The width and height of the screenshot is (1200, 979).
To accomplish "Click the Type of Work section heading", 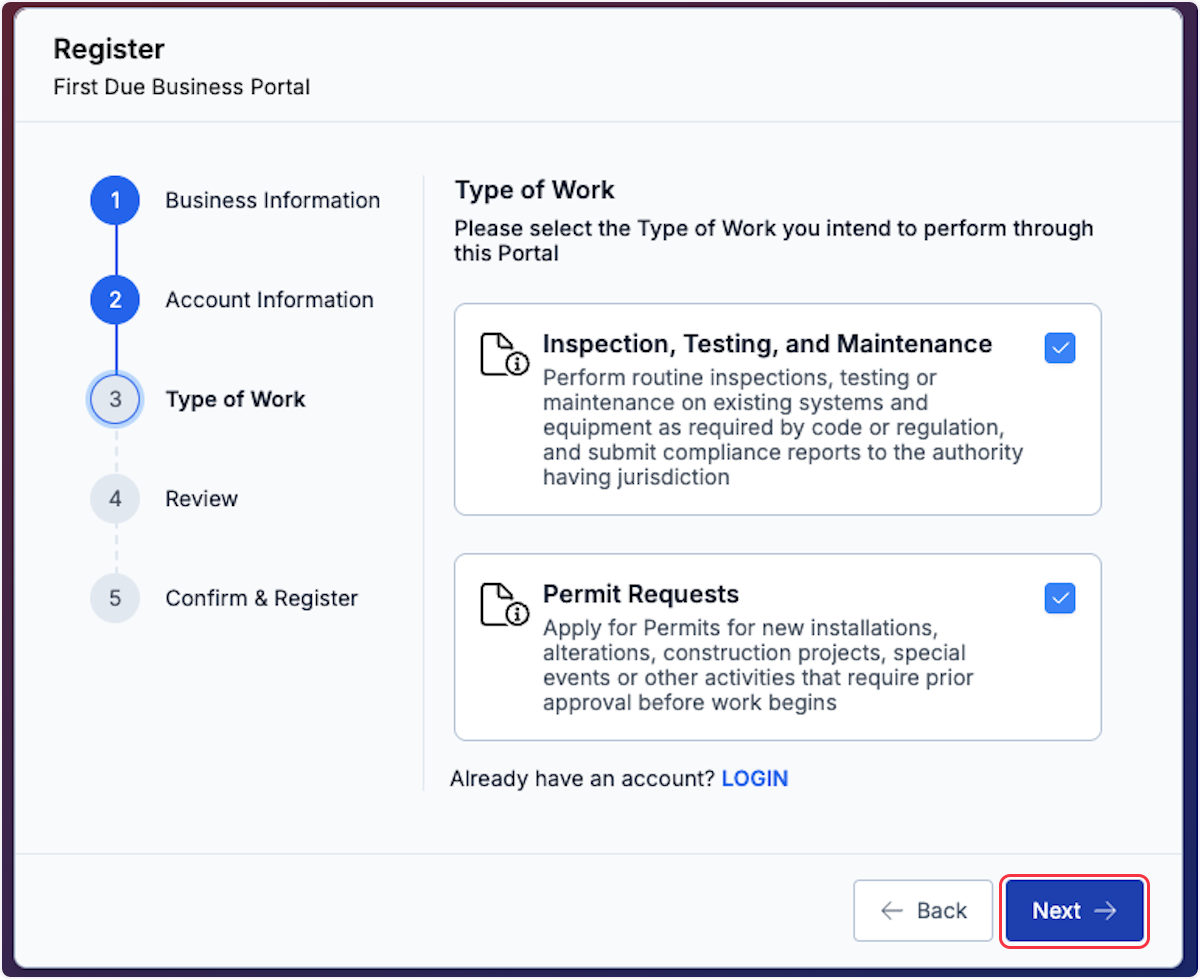I will [x=535, y=190].
